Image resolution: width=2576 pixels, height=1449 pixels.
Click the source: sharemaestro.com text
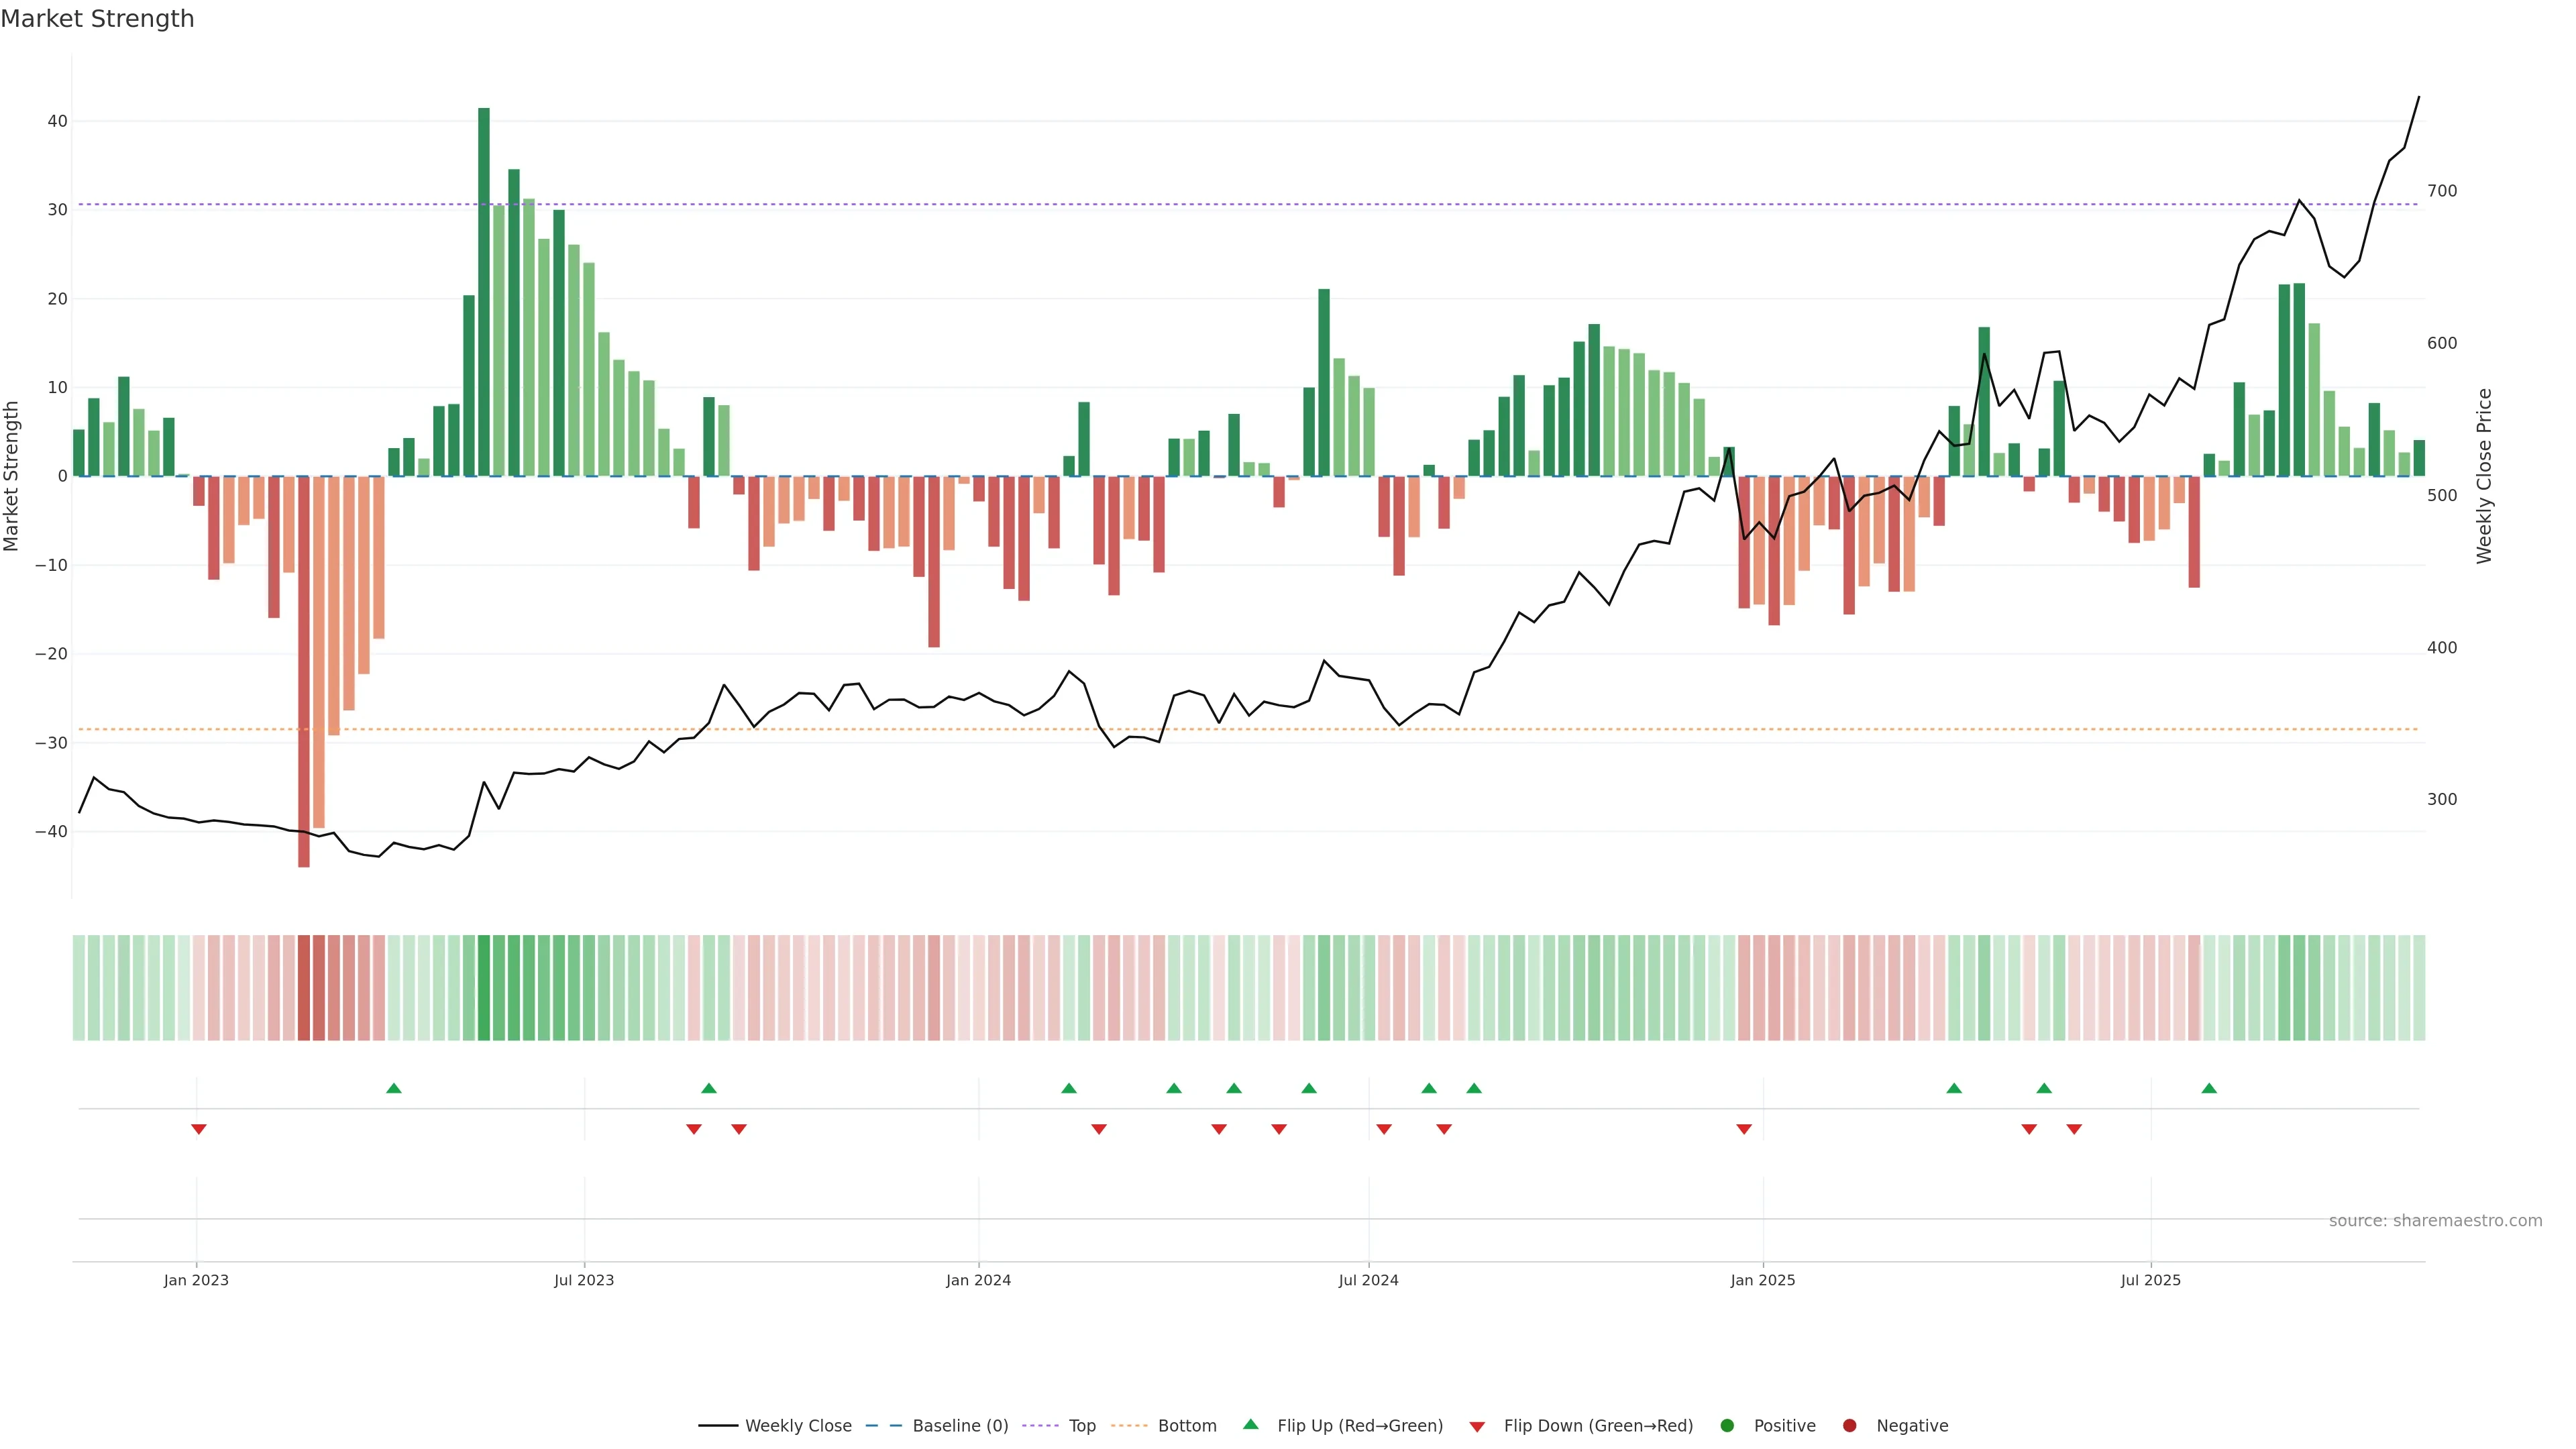2435,1220
